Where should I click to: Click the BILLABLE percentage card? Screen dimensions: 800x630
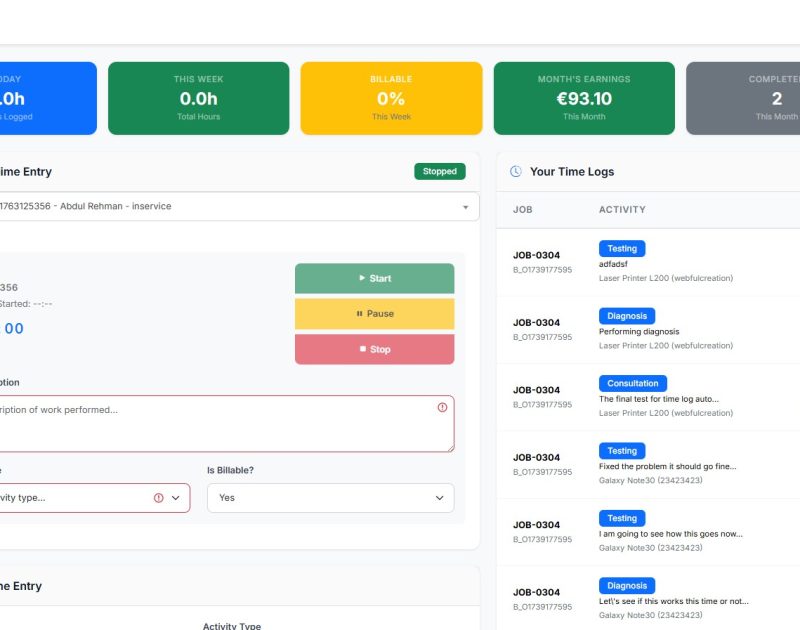390,97
